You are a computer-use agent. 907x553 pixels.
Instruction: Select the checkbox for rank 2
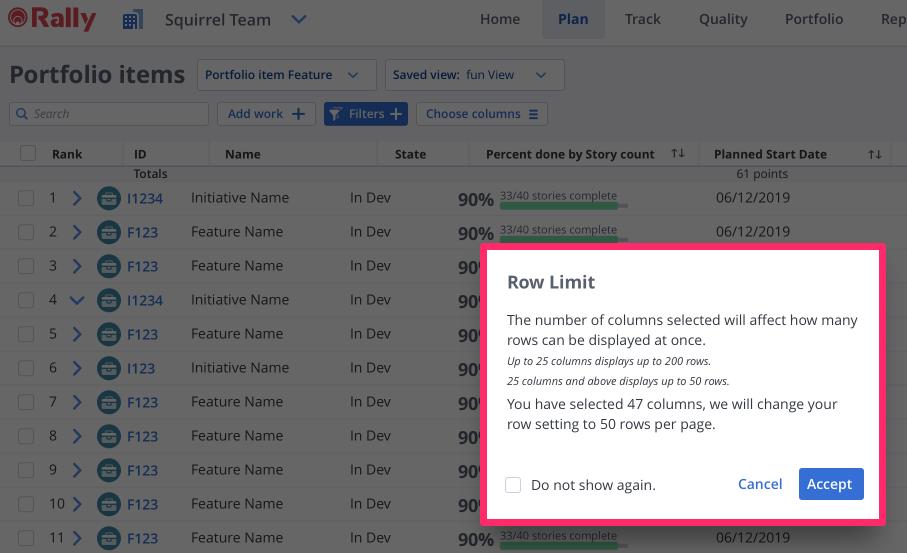point(26,232)
